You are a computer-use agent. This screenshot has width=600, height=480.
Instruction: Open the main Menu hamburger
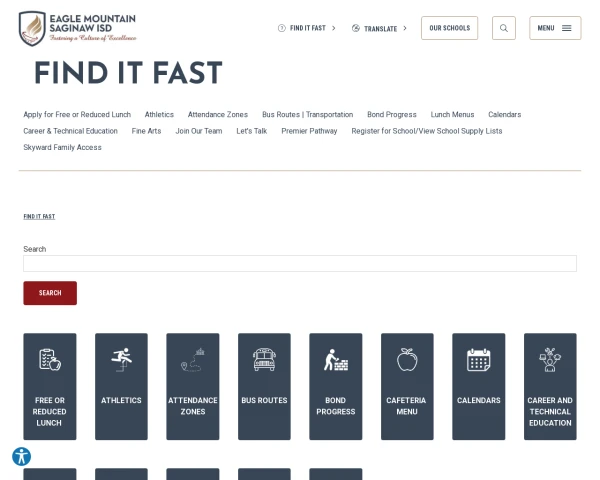(555, 28)
